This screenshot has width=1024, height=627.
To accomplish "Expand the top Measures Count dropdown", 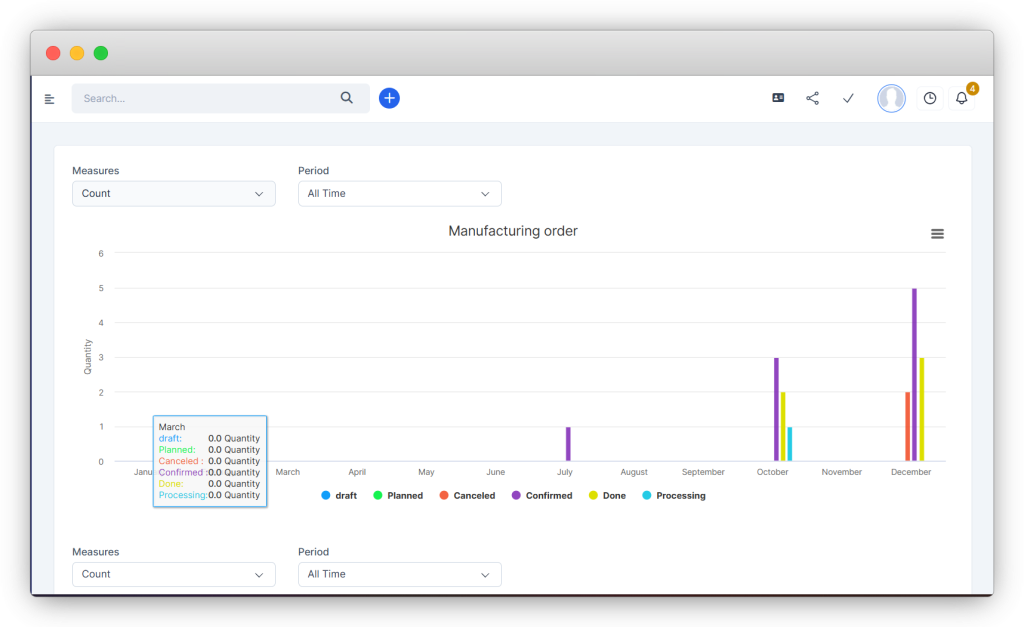I will click(173, 194).
